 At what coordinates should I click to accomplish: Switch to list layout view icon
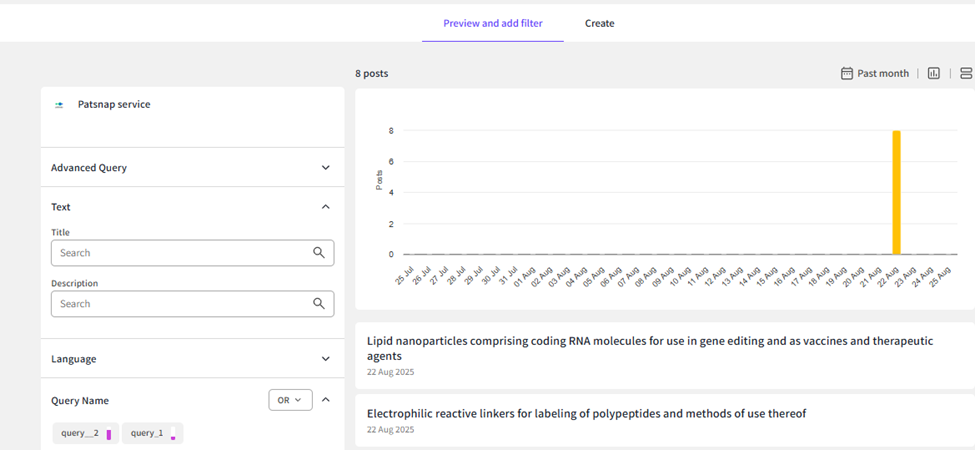click(x=966, y=73)
